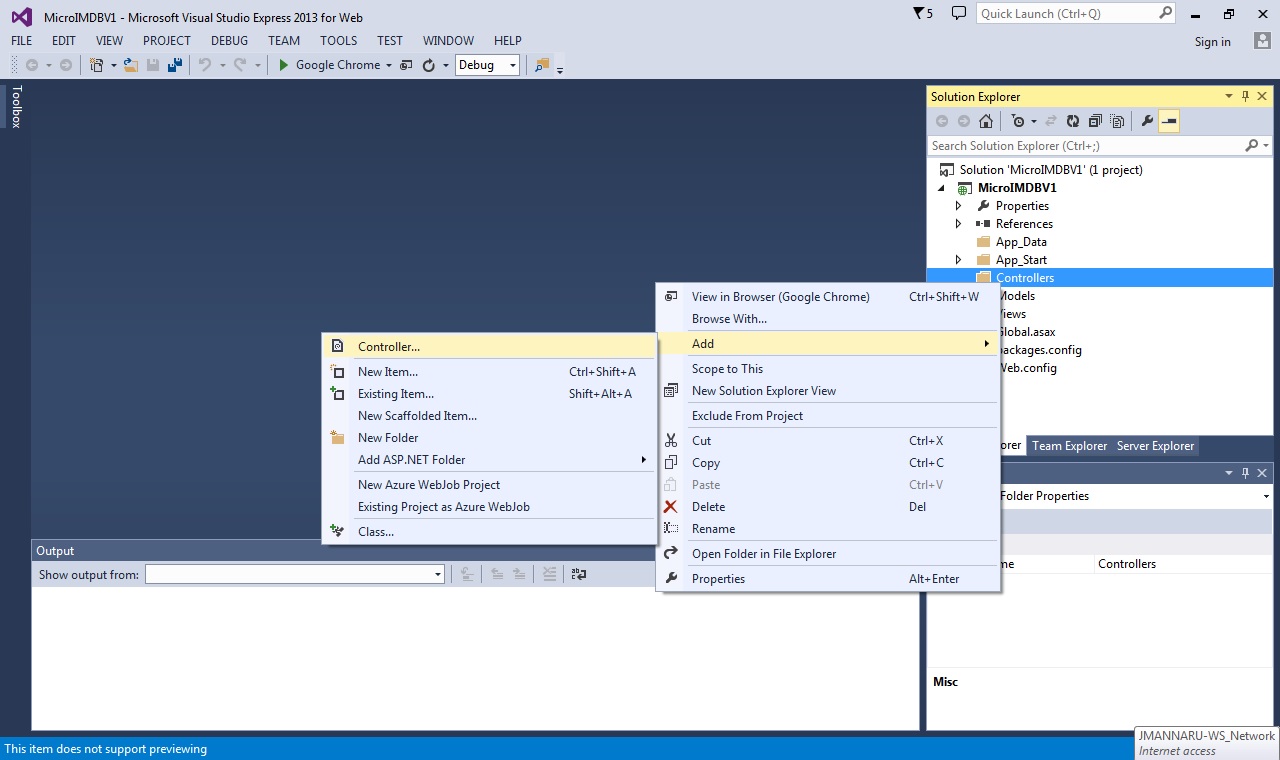The image size is (1280, 760).
Task: Click the feedback speech bubble icon
Action: 959,14
